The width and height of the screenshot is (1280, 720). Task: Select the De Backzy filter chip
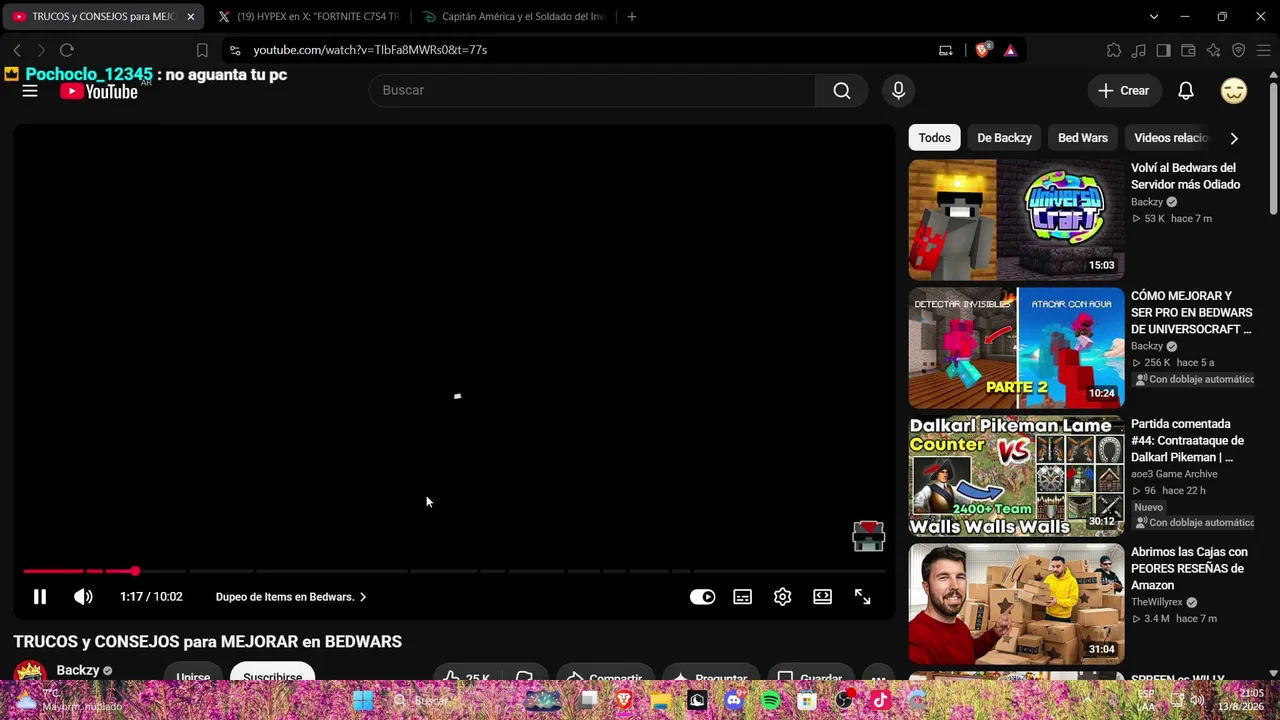[1004, 138]
